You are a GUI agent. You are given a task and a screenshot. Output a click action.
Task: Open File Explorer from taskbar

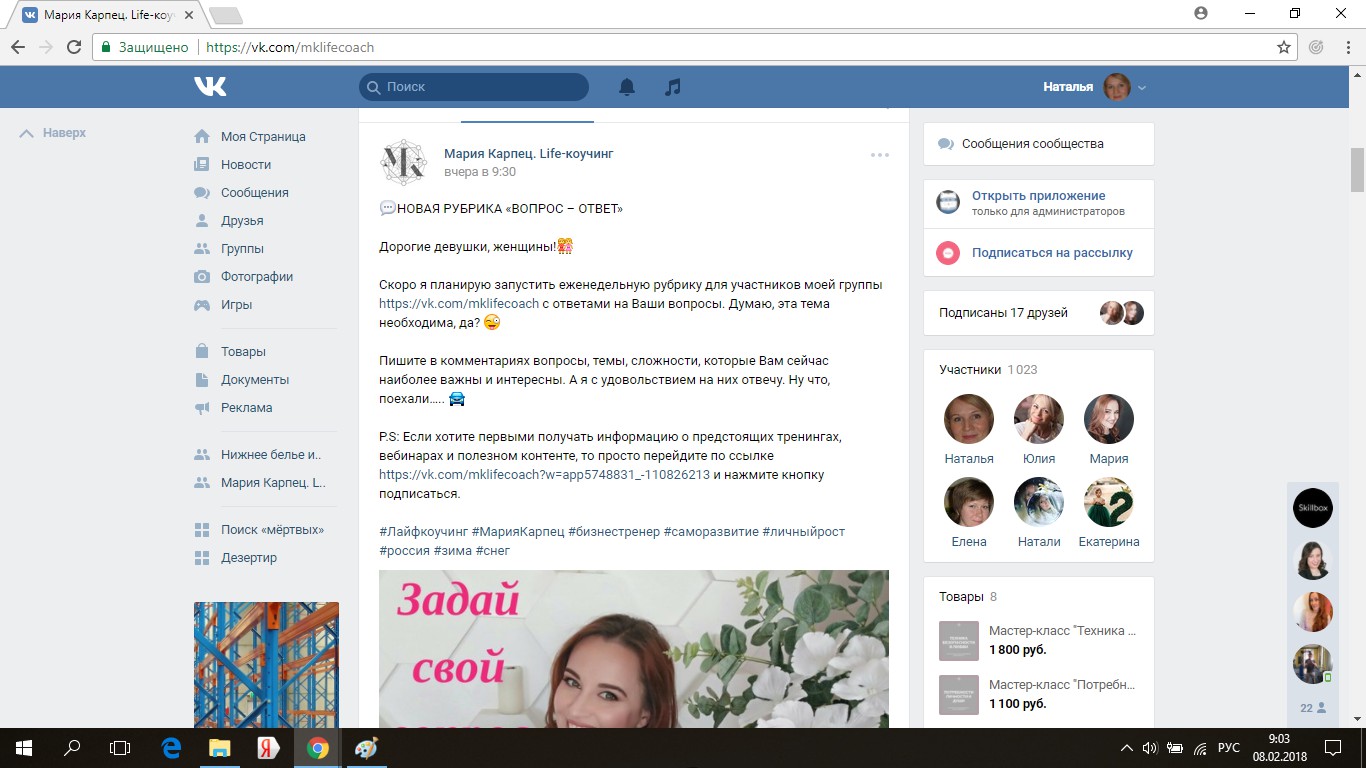pyautogui.click(x=220, y=748)
